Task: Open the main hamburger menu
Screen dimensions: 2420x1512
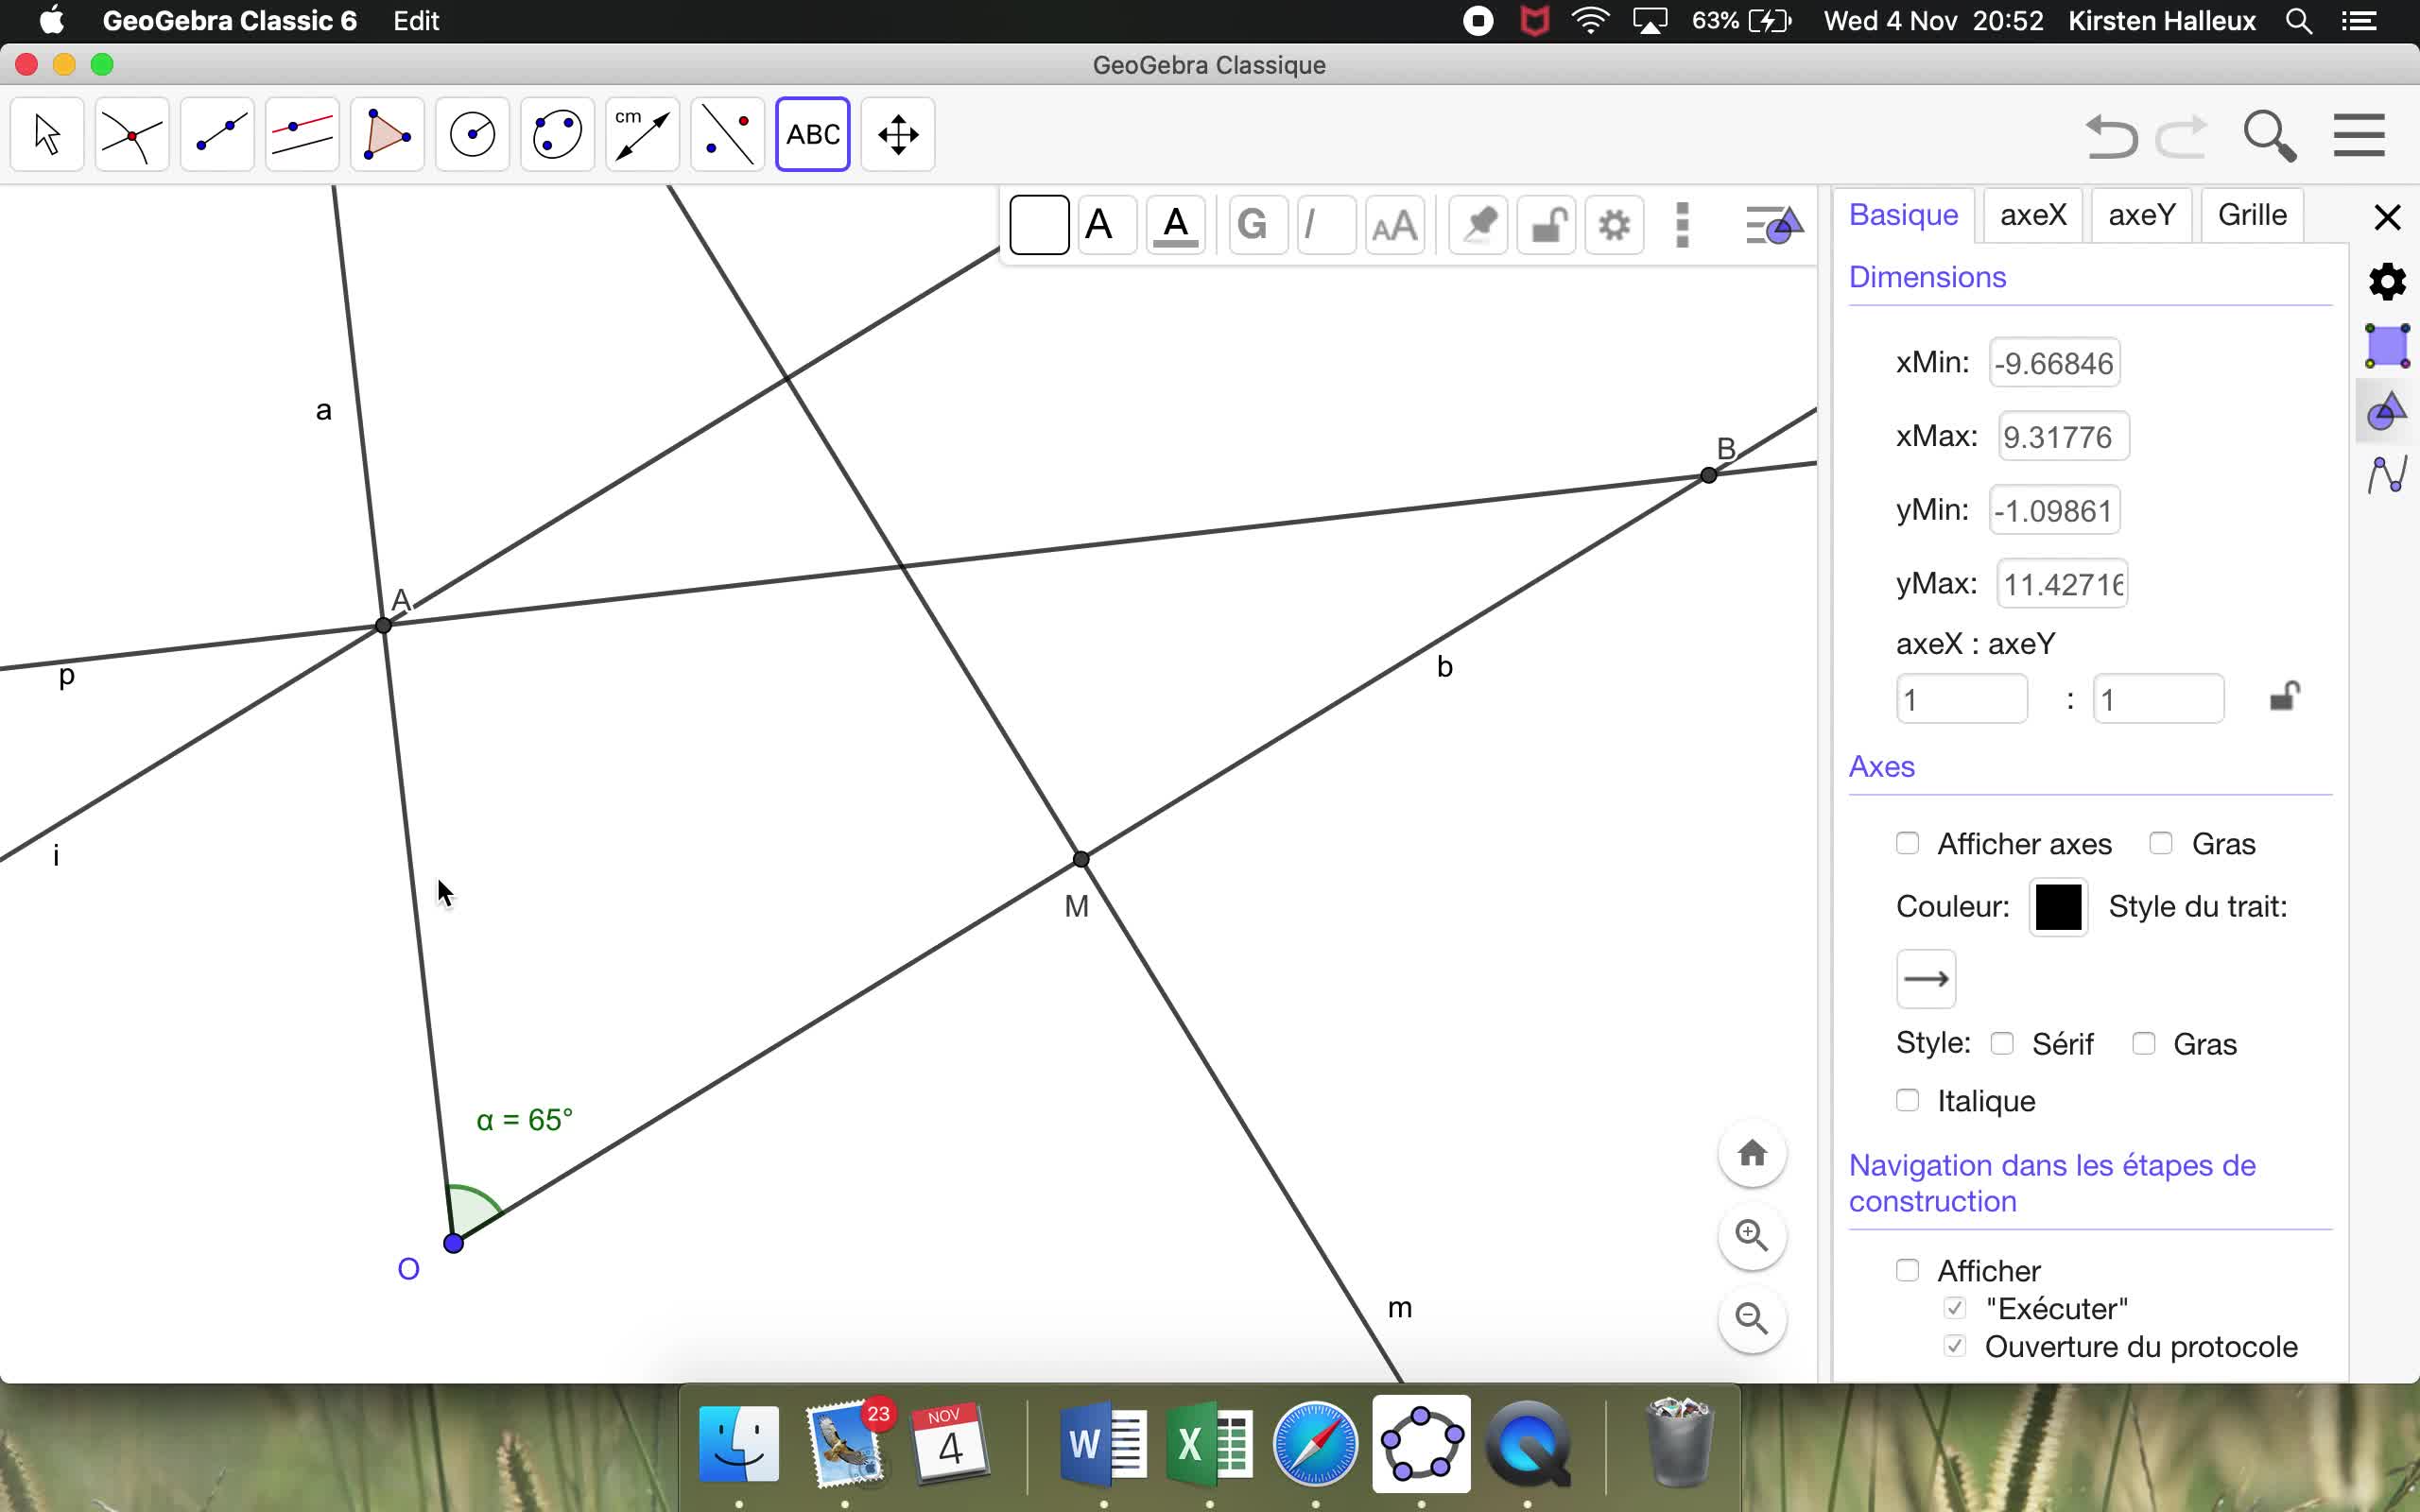Action: coord(2359,136)
